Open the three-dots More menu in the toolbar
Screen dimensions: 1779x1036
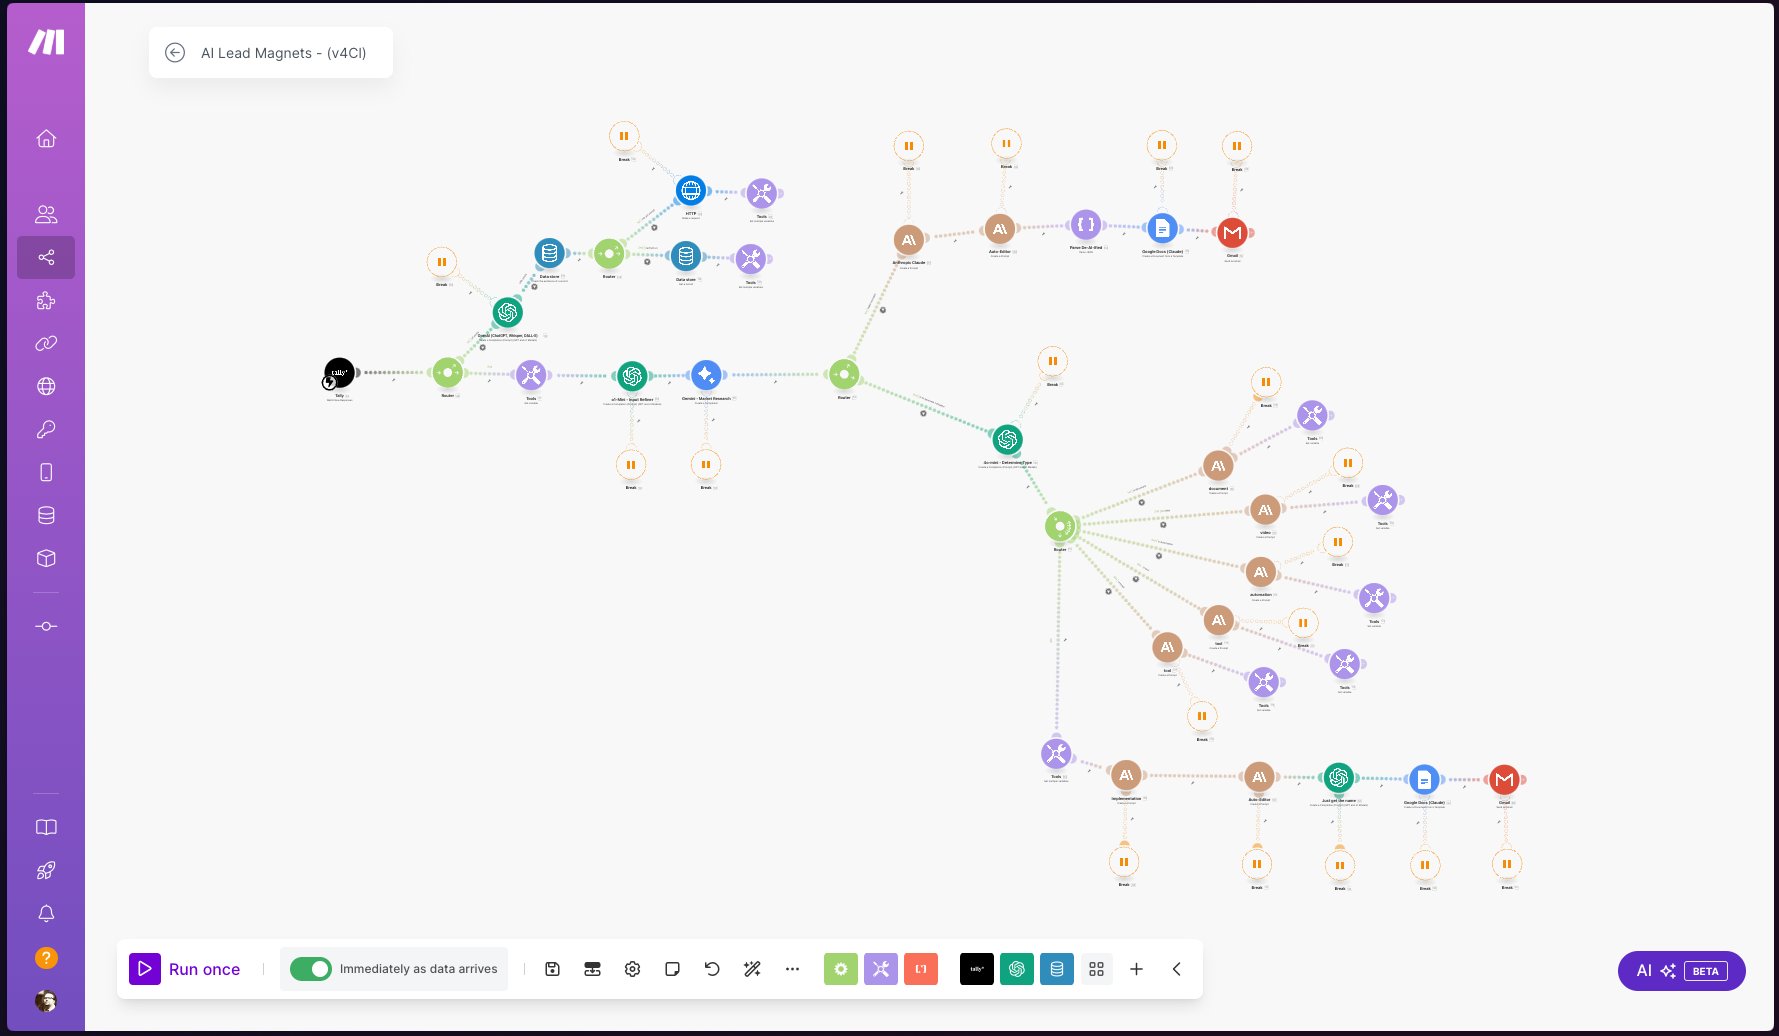point(792,969)
